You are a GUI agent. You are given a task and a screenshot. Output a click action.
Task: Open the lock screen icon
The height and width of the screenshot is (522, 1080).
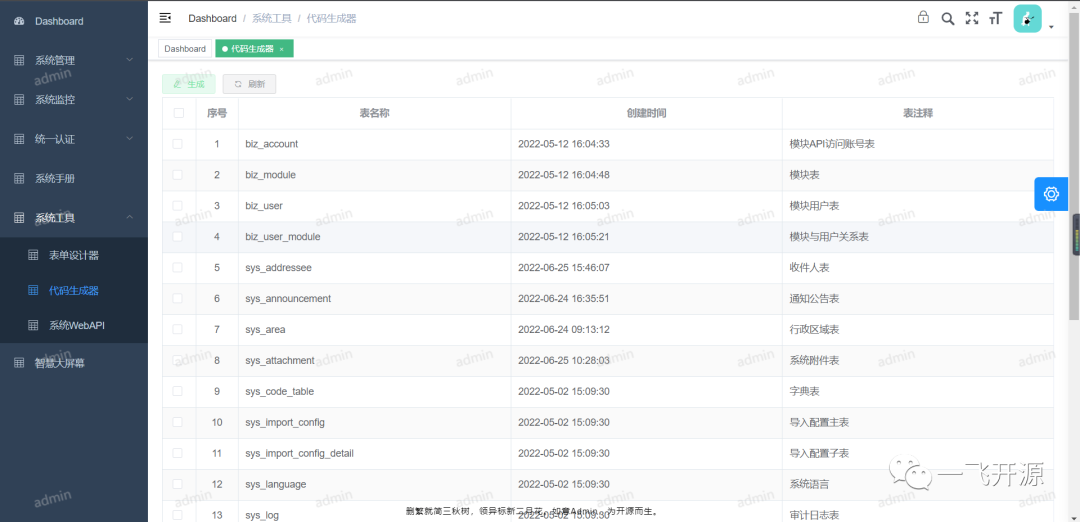923,18
